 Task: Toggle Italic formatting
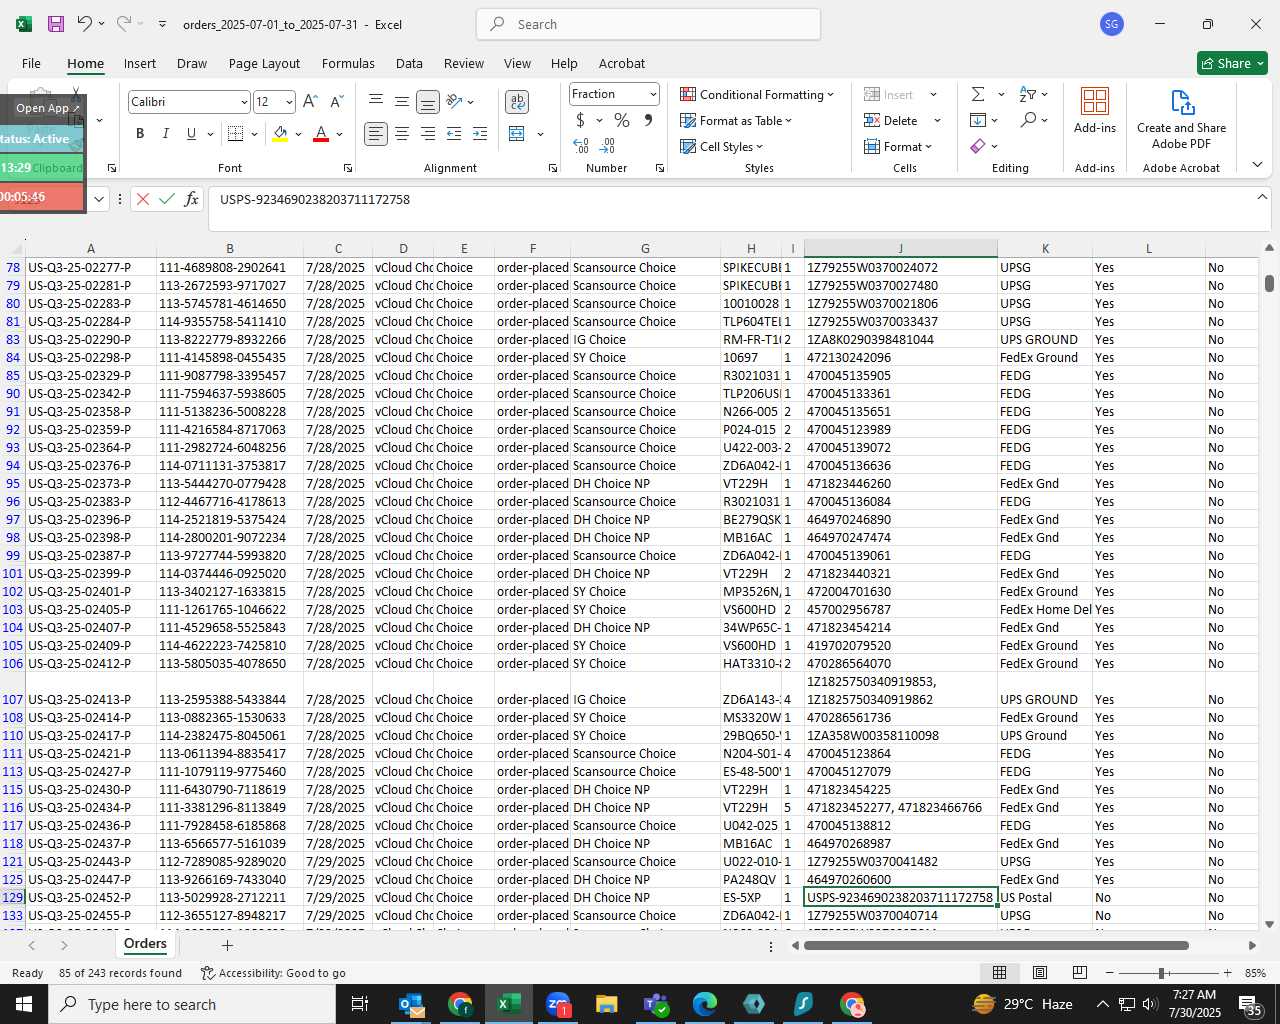pyautogui.click(x=165, y=134)
